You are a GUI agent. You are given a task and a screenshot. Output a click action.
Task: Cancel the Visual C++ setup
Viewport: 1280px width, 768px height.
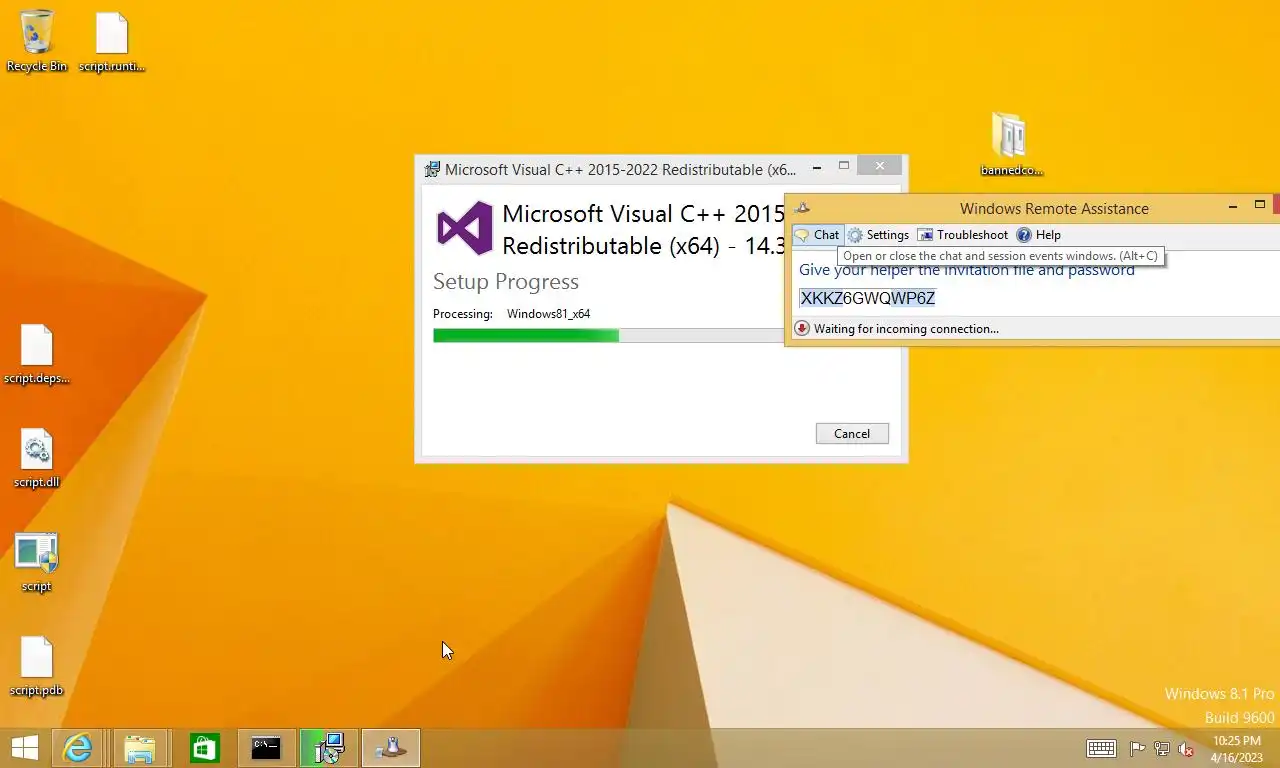pos(852,433)
